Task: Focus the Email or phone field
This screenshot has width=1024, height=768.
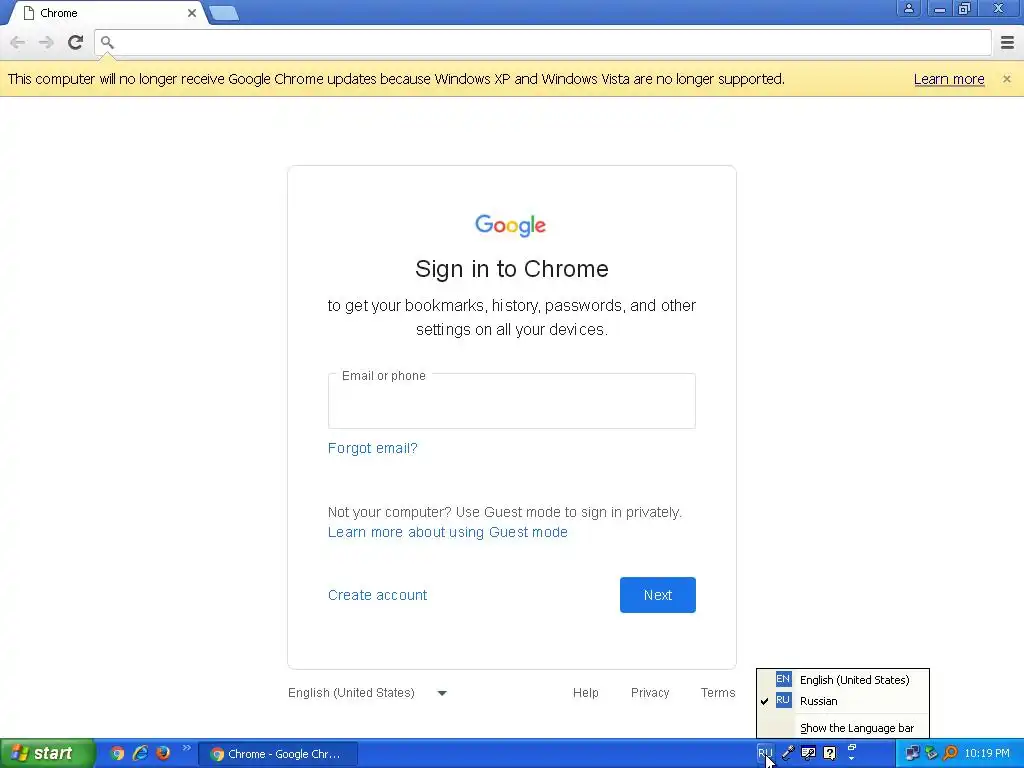Action: [x=511, y=401]
